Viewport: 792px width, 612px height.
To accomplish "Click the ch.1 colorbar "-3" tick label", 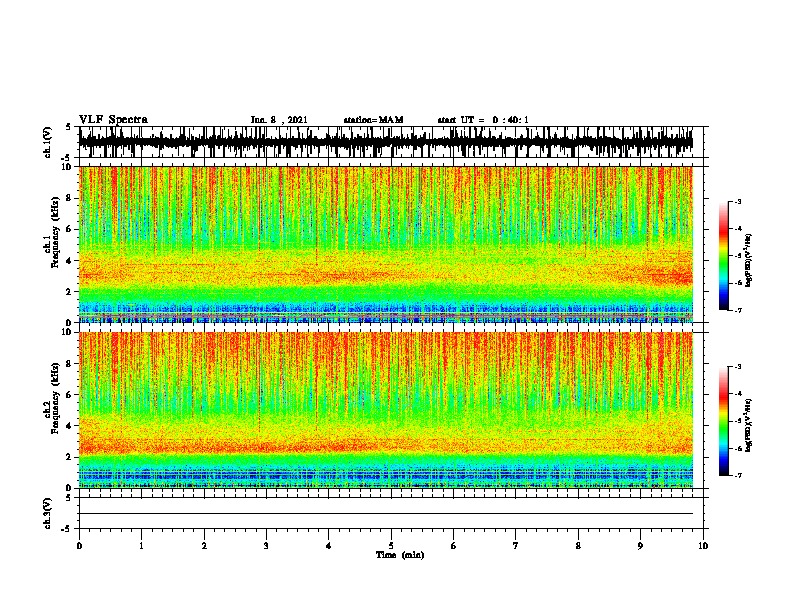I will 738,201.
